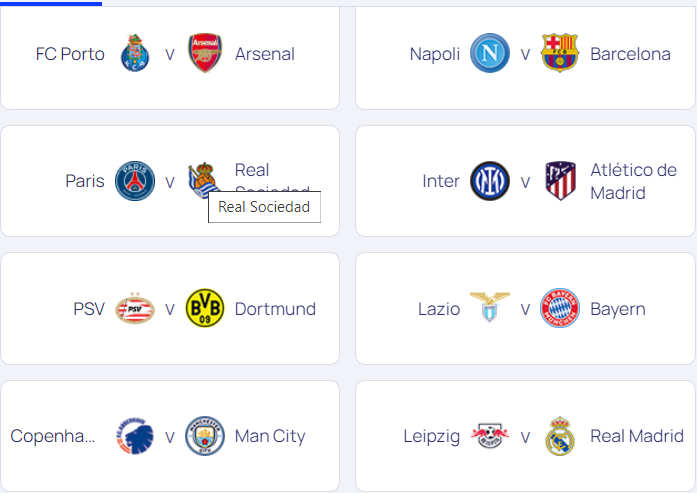The height and width of the screenshot is (493, 697).
Task: Open the Paris Saint-Germain crest
Action: (x=135, y=181)
